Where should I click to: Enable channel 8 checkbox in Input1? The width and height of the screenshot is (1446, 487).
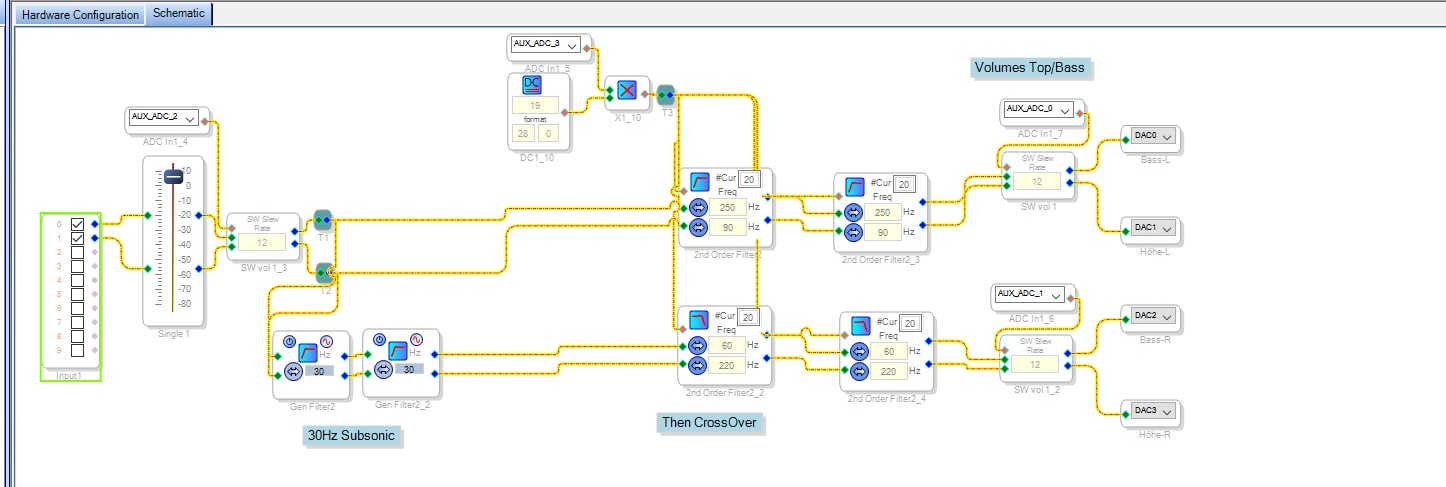77,336
